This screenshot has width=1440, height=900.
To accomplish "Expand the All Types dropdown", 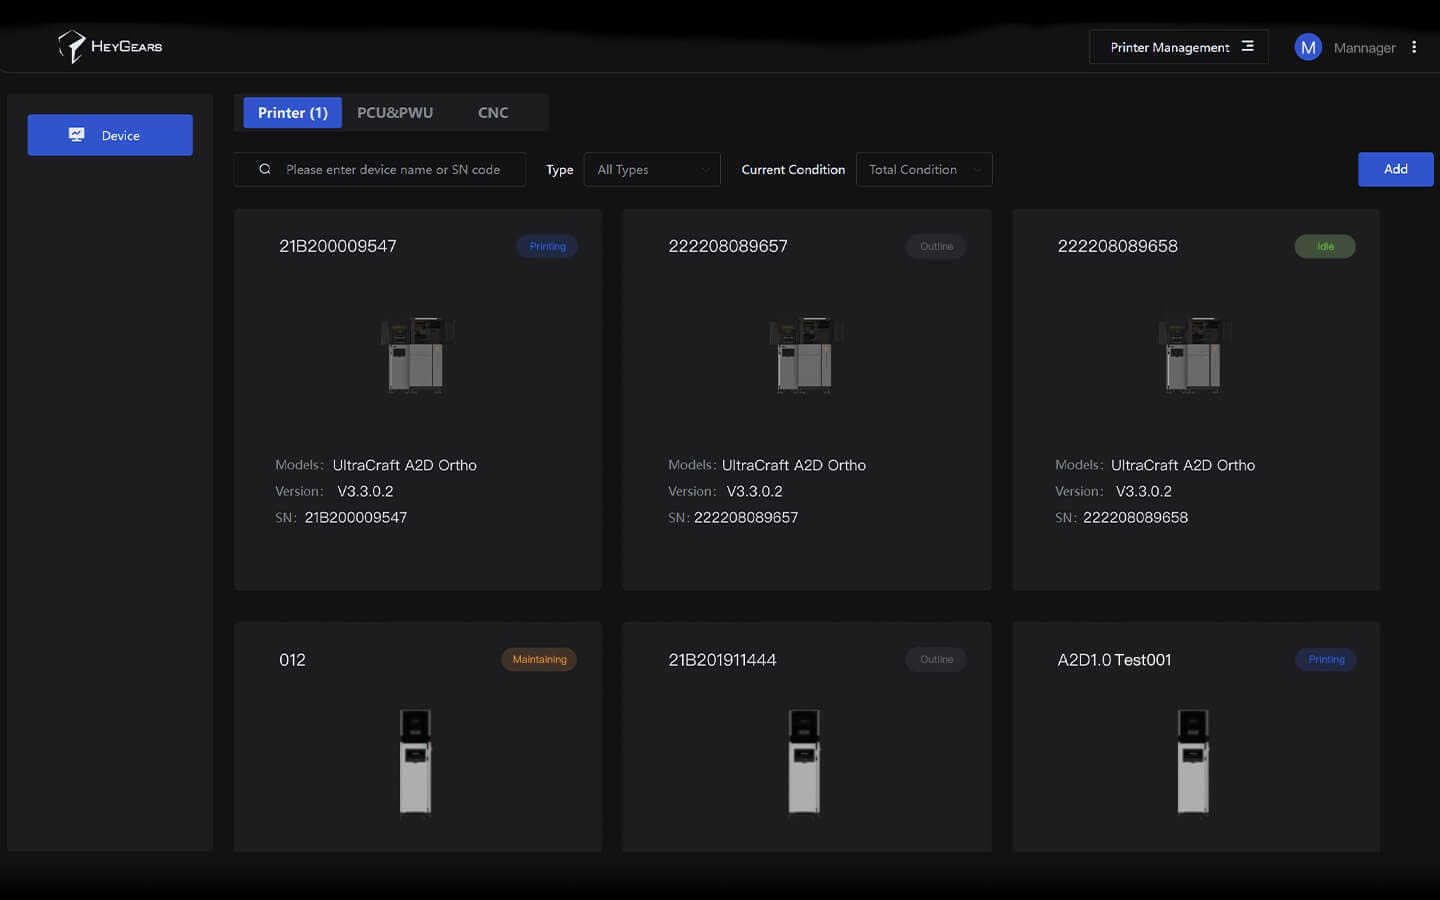I will tap(652, 170).
